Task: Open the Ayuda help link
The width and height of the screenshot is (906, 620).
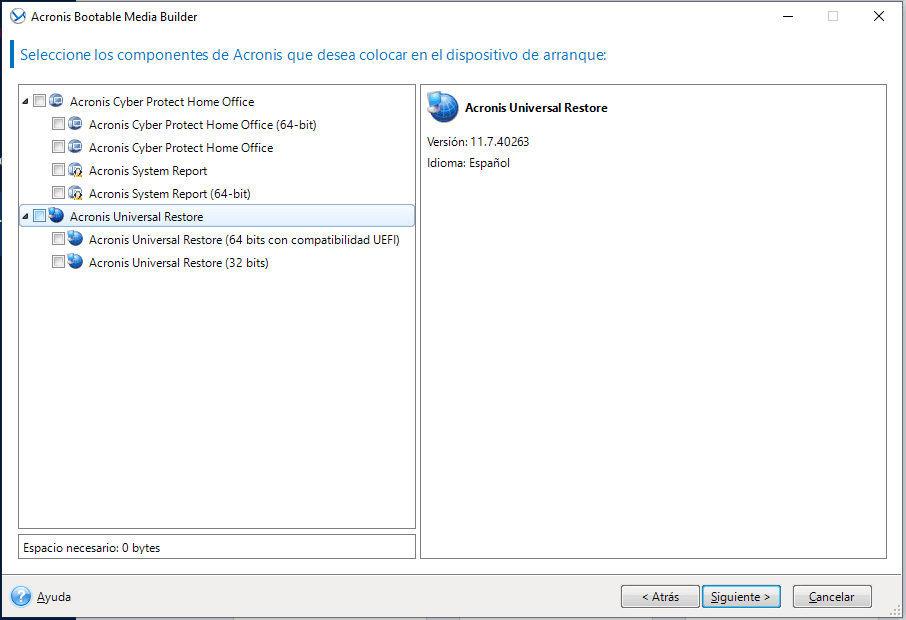Action: point(54,597)
